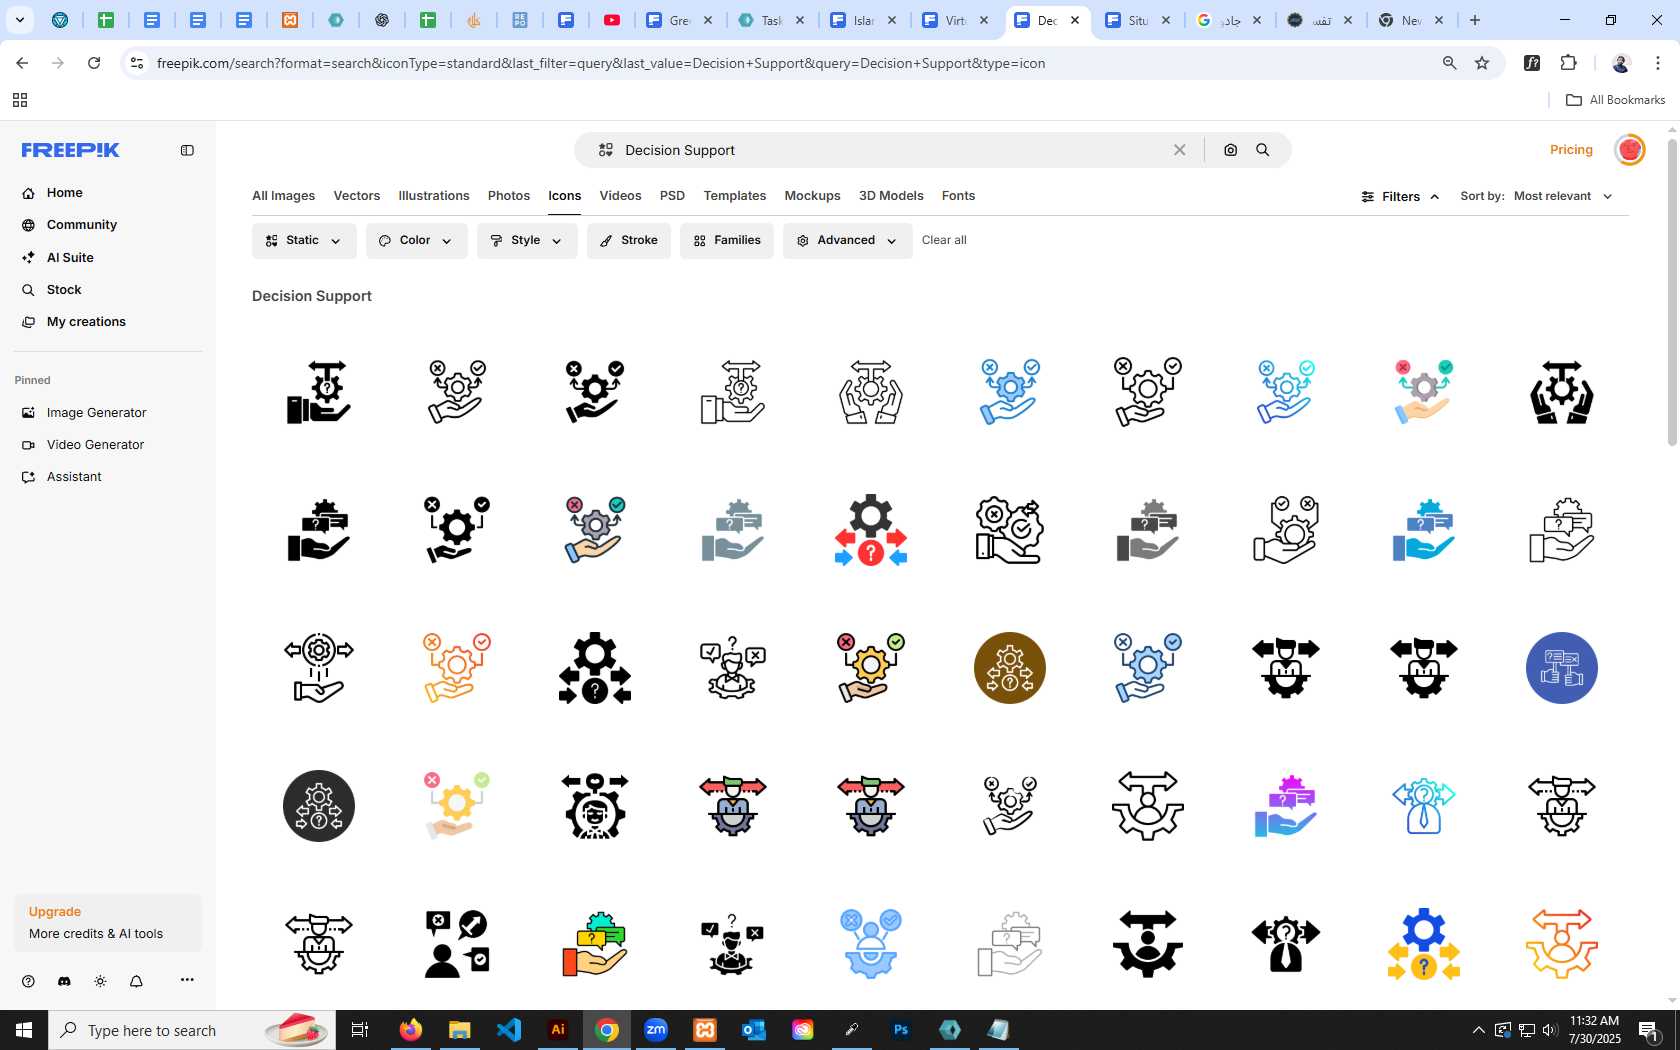Screen dimensions: 1680x1050
Task: Toggle the Stroke filter
Action: (629, 241)
